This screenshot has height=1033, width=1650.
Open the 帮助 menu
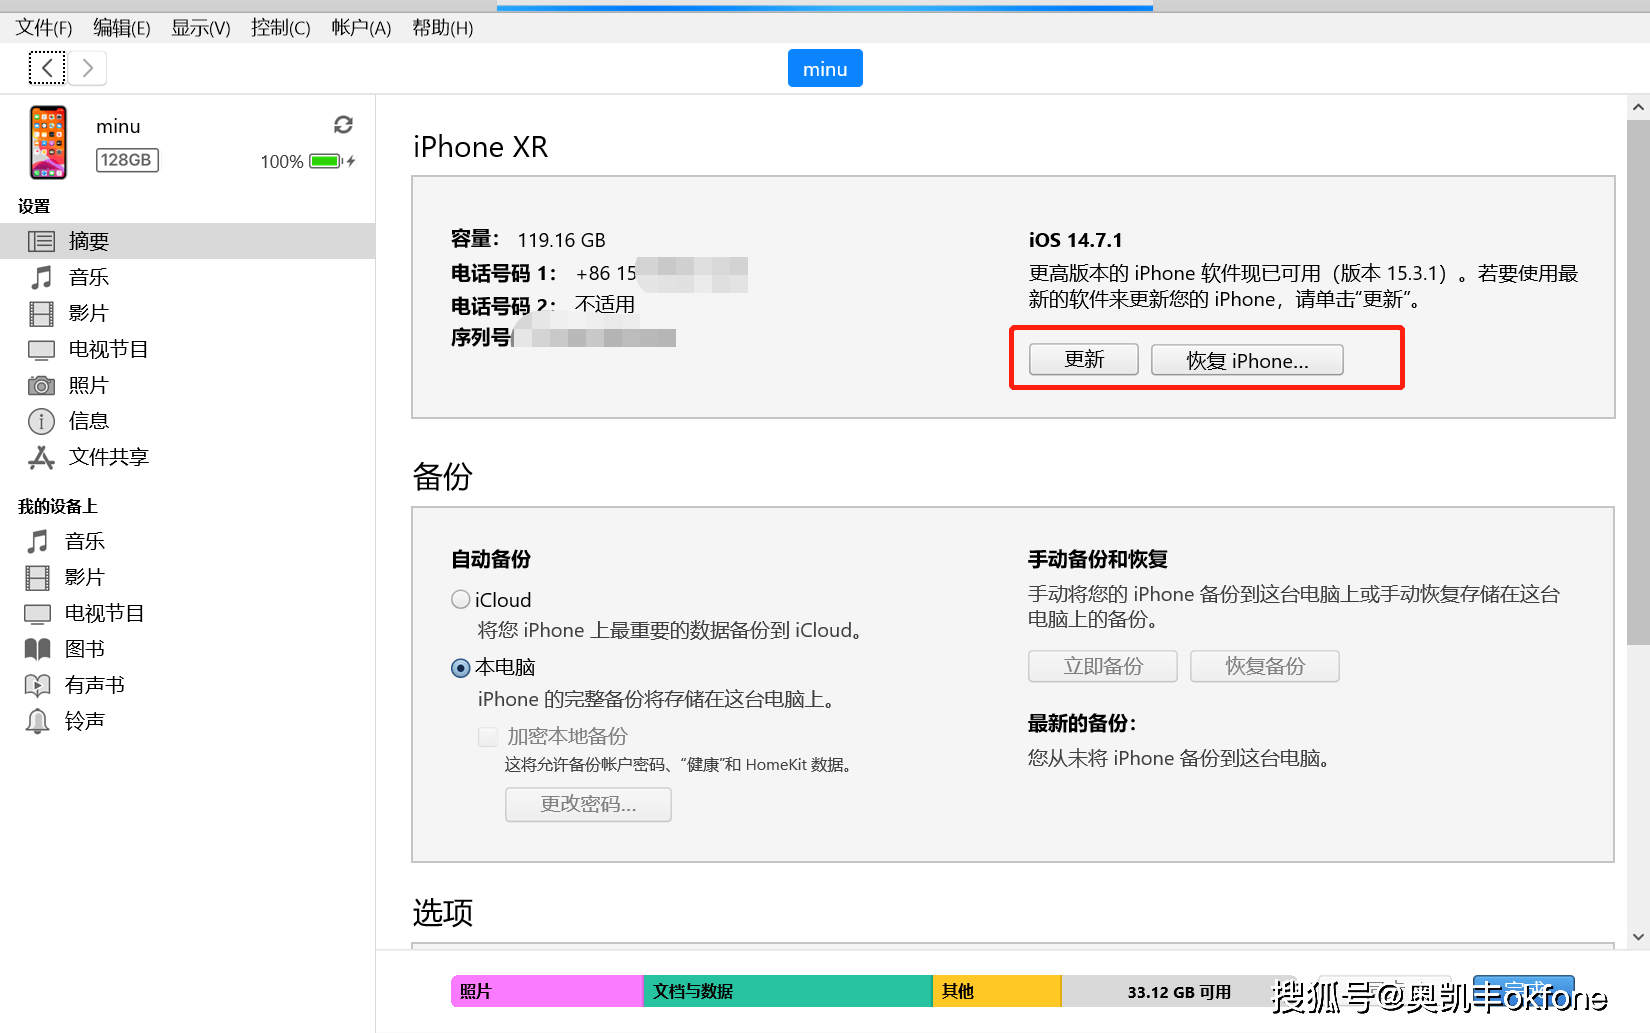(441, 27)
